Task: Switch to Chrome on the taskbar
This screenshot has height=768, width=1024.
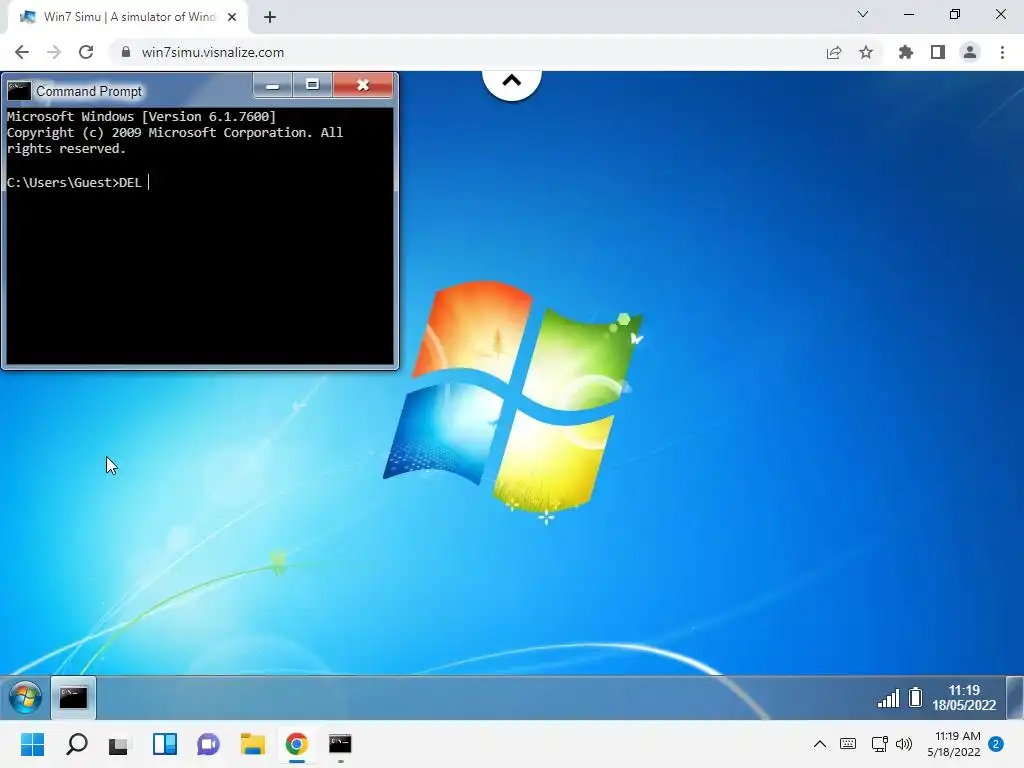Action: click(296, 744)
